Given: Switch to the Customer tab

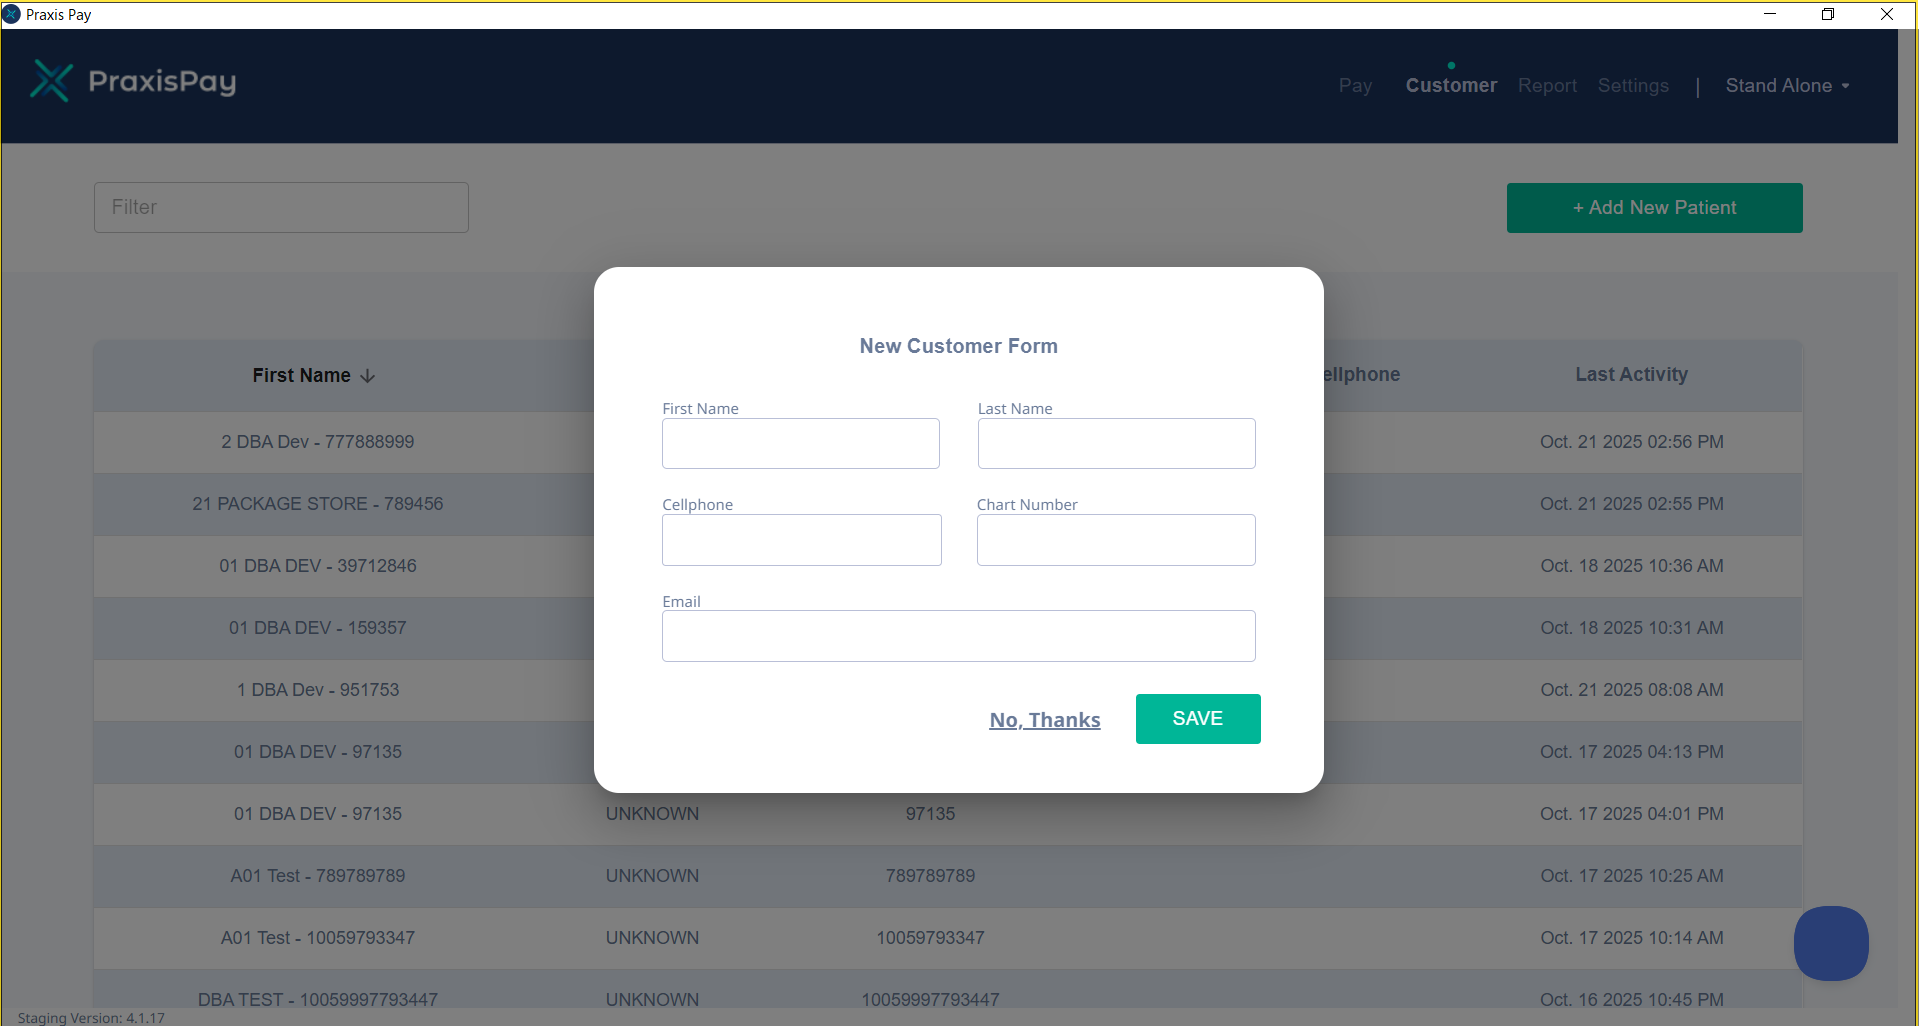Looking at the screenshot, I should tap(1451, 86).
